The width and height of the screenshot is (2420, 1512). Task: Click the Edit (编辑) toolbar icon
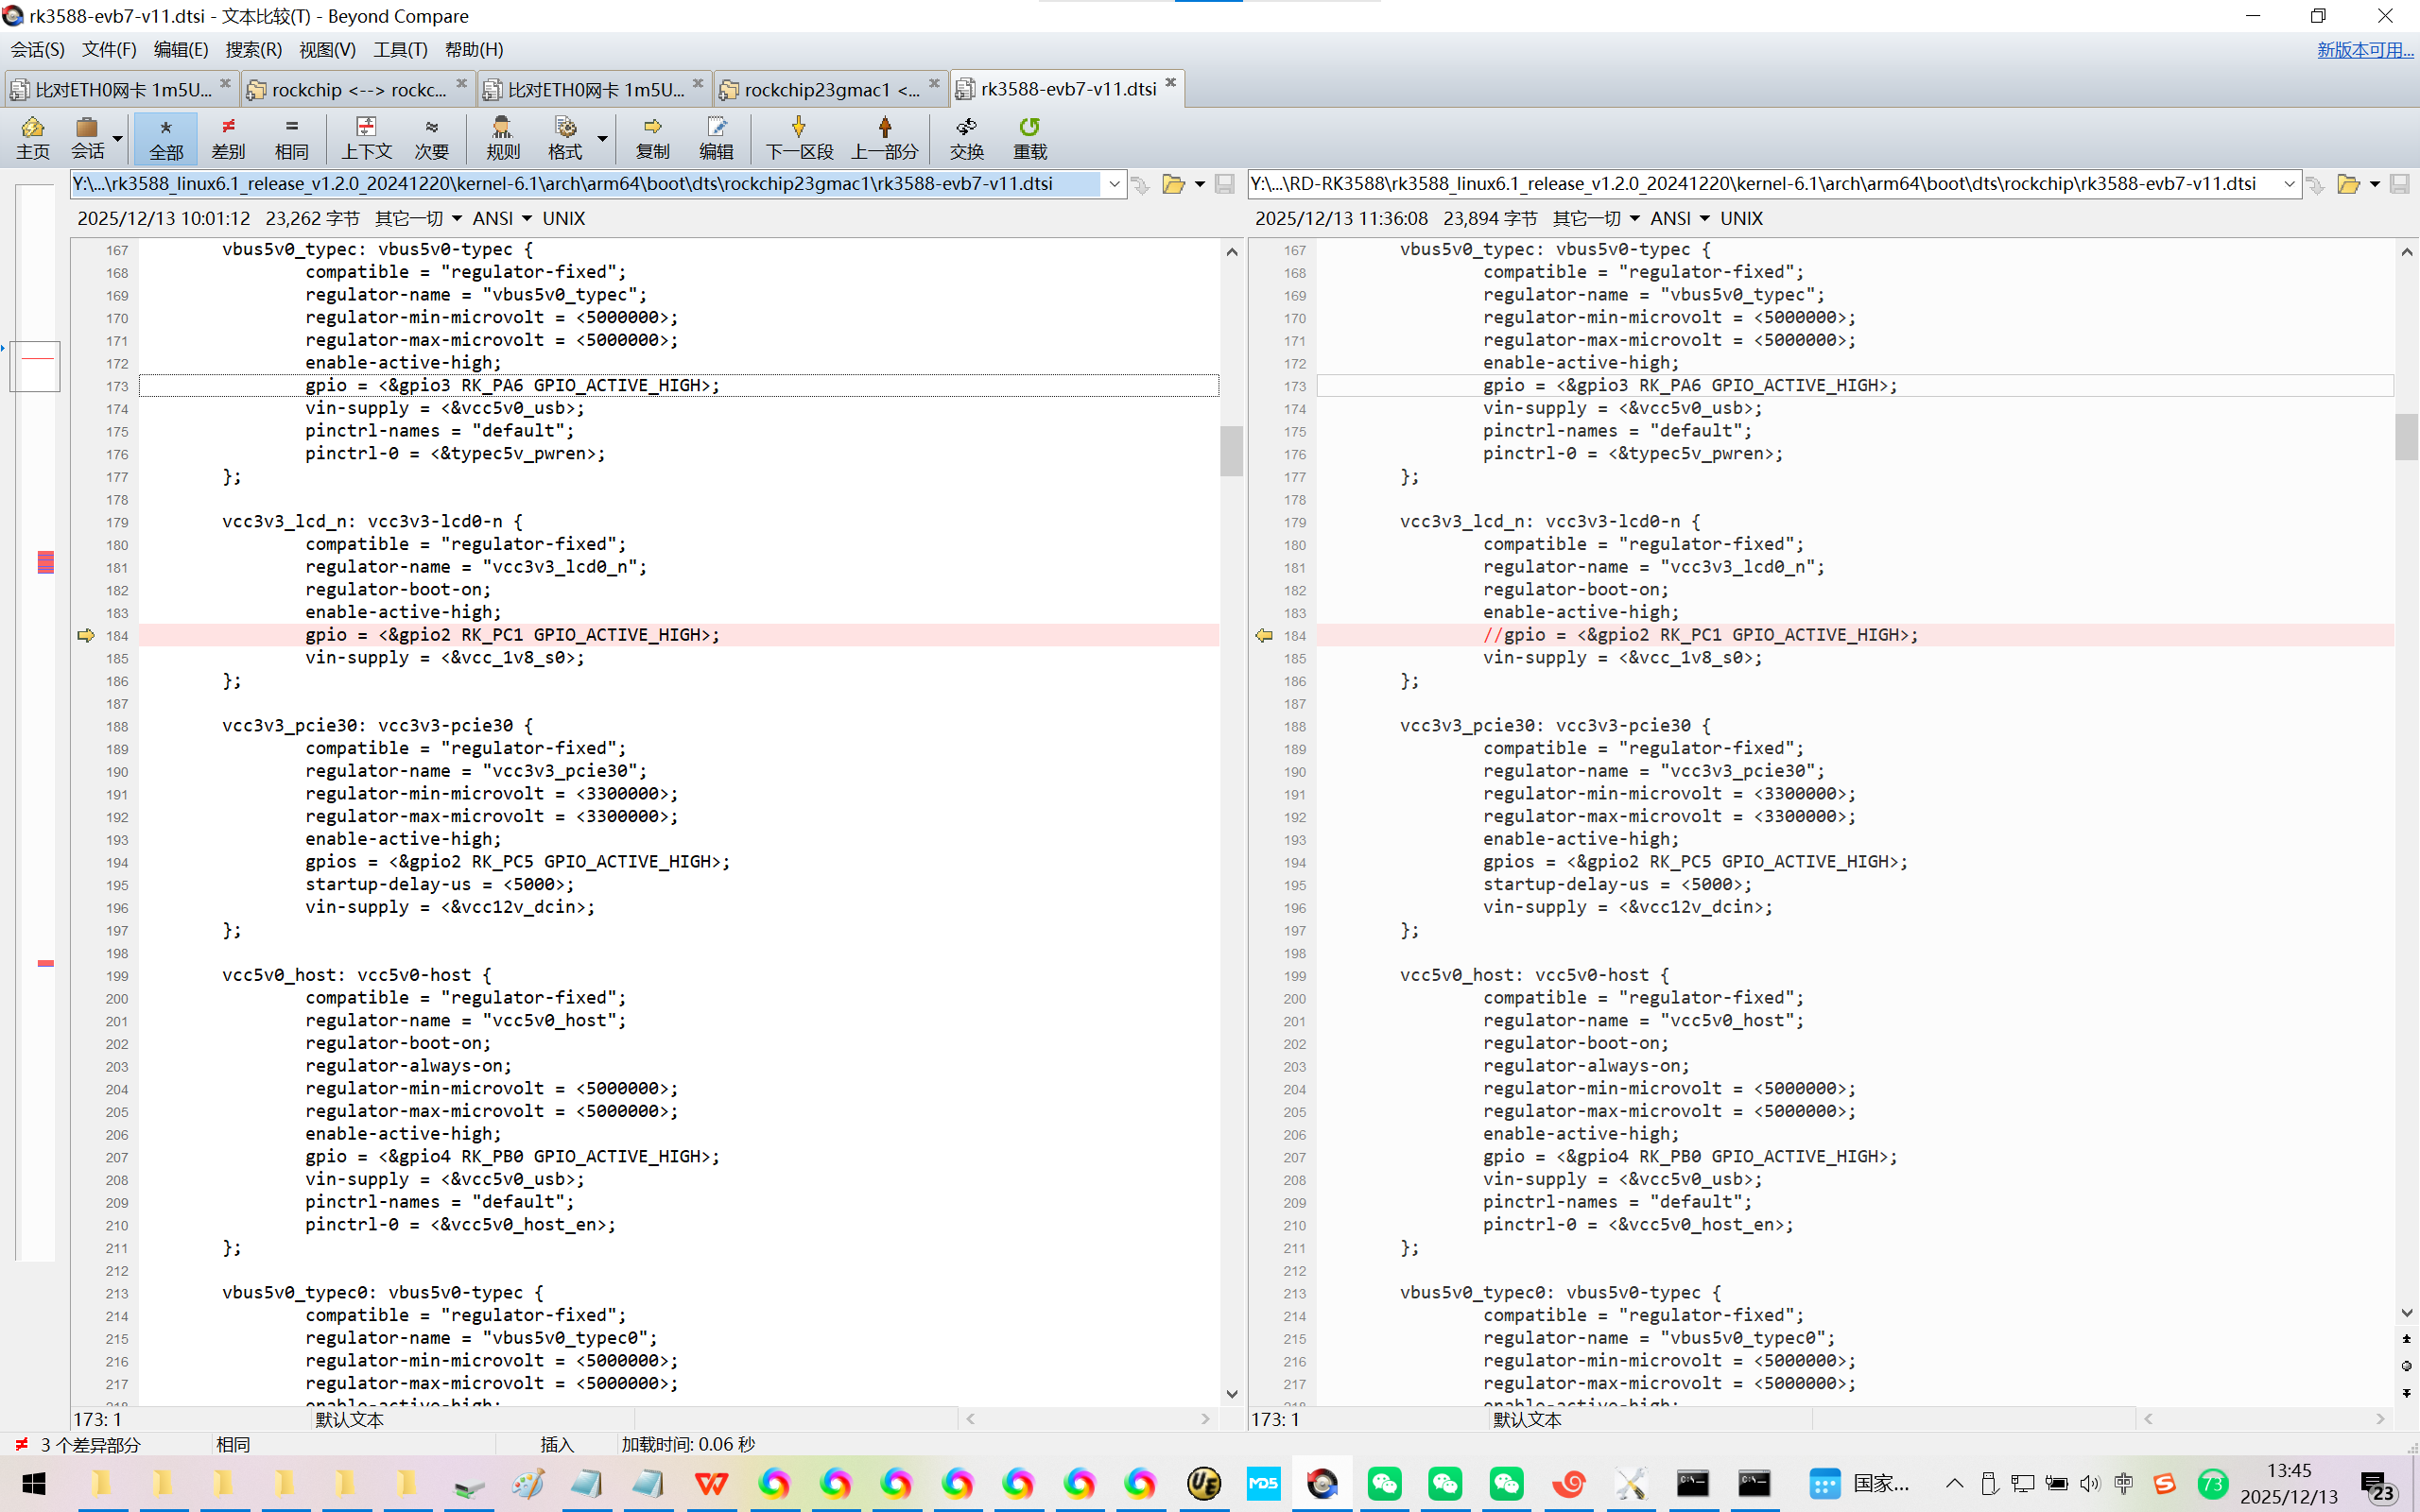click(x=716, y=137)
